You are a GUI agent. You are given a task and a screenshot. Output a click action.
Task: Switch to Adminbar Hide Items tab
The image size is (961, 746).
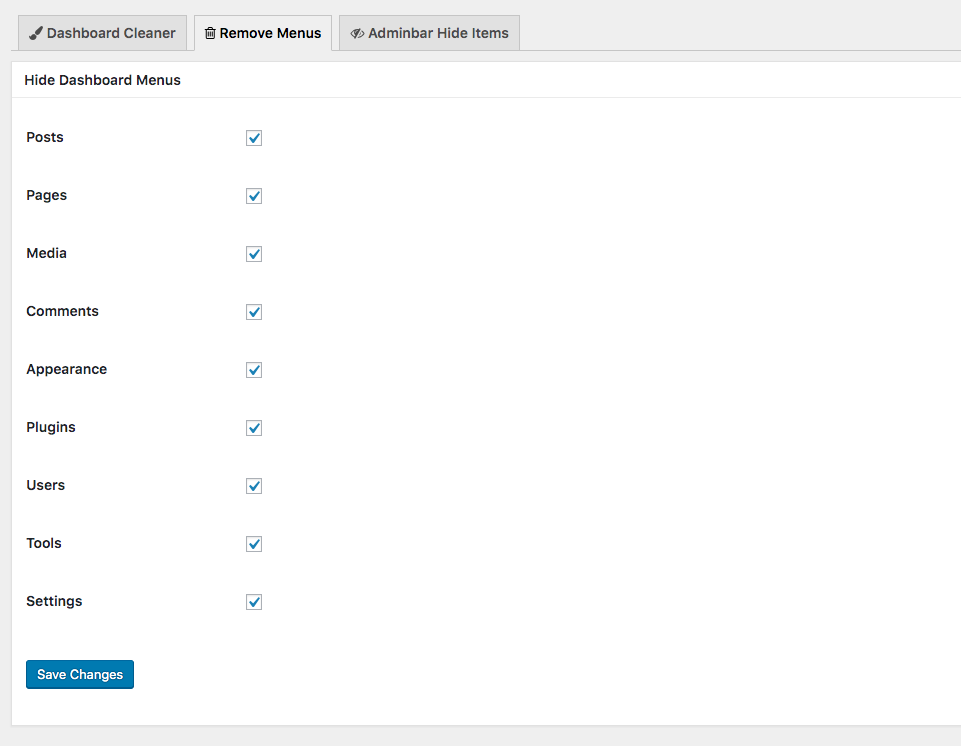(x=429, y=33)
